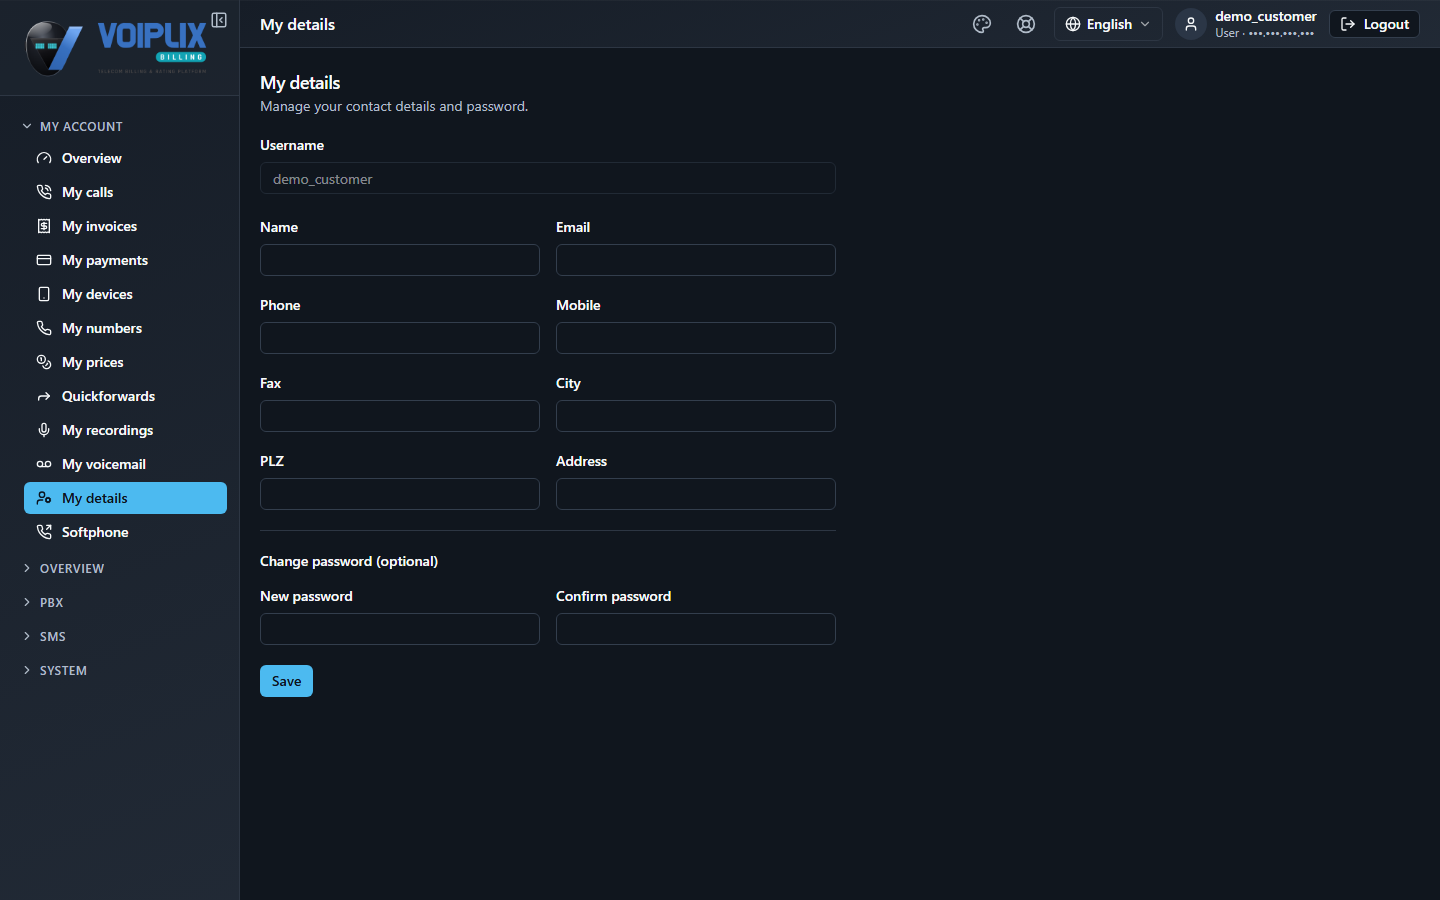Click the My recordings microphone icon

pyautogui.click(x=44, y=430)
